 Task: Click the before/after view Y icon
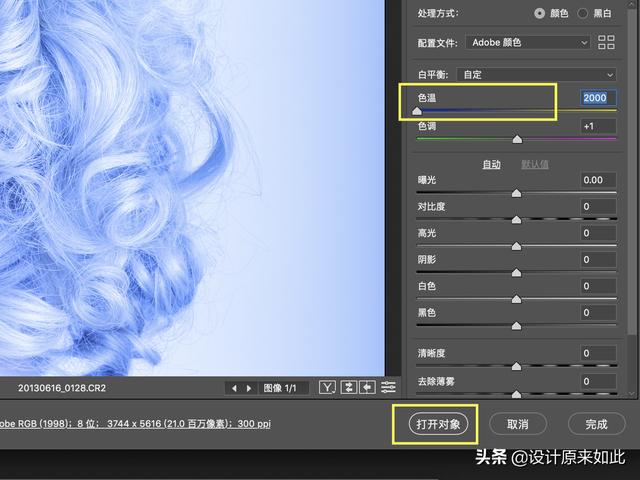(327, 387)
